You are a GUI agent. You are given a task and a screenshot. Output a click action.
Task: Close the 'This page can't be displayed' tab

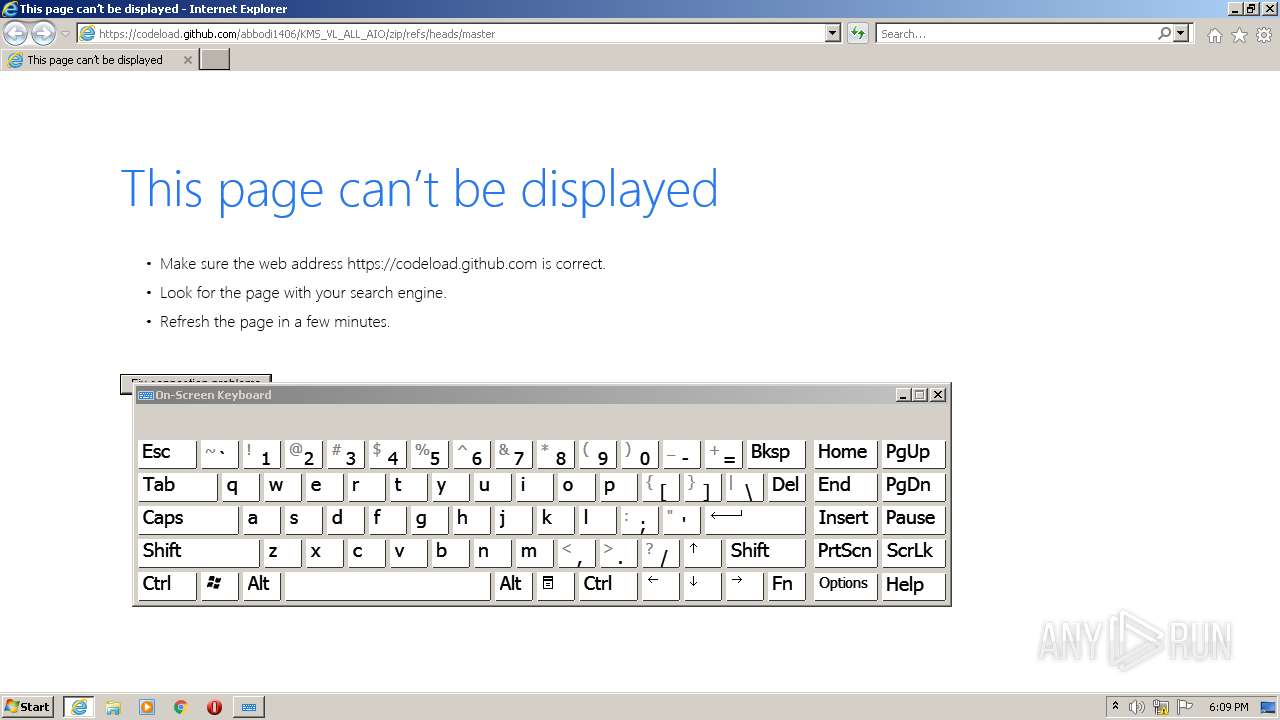[187, 60]
